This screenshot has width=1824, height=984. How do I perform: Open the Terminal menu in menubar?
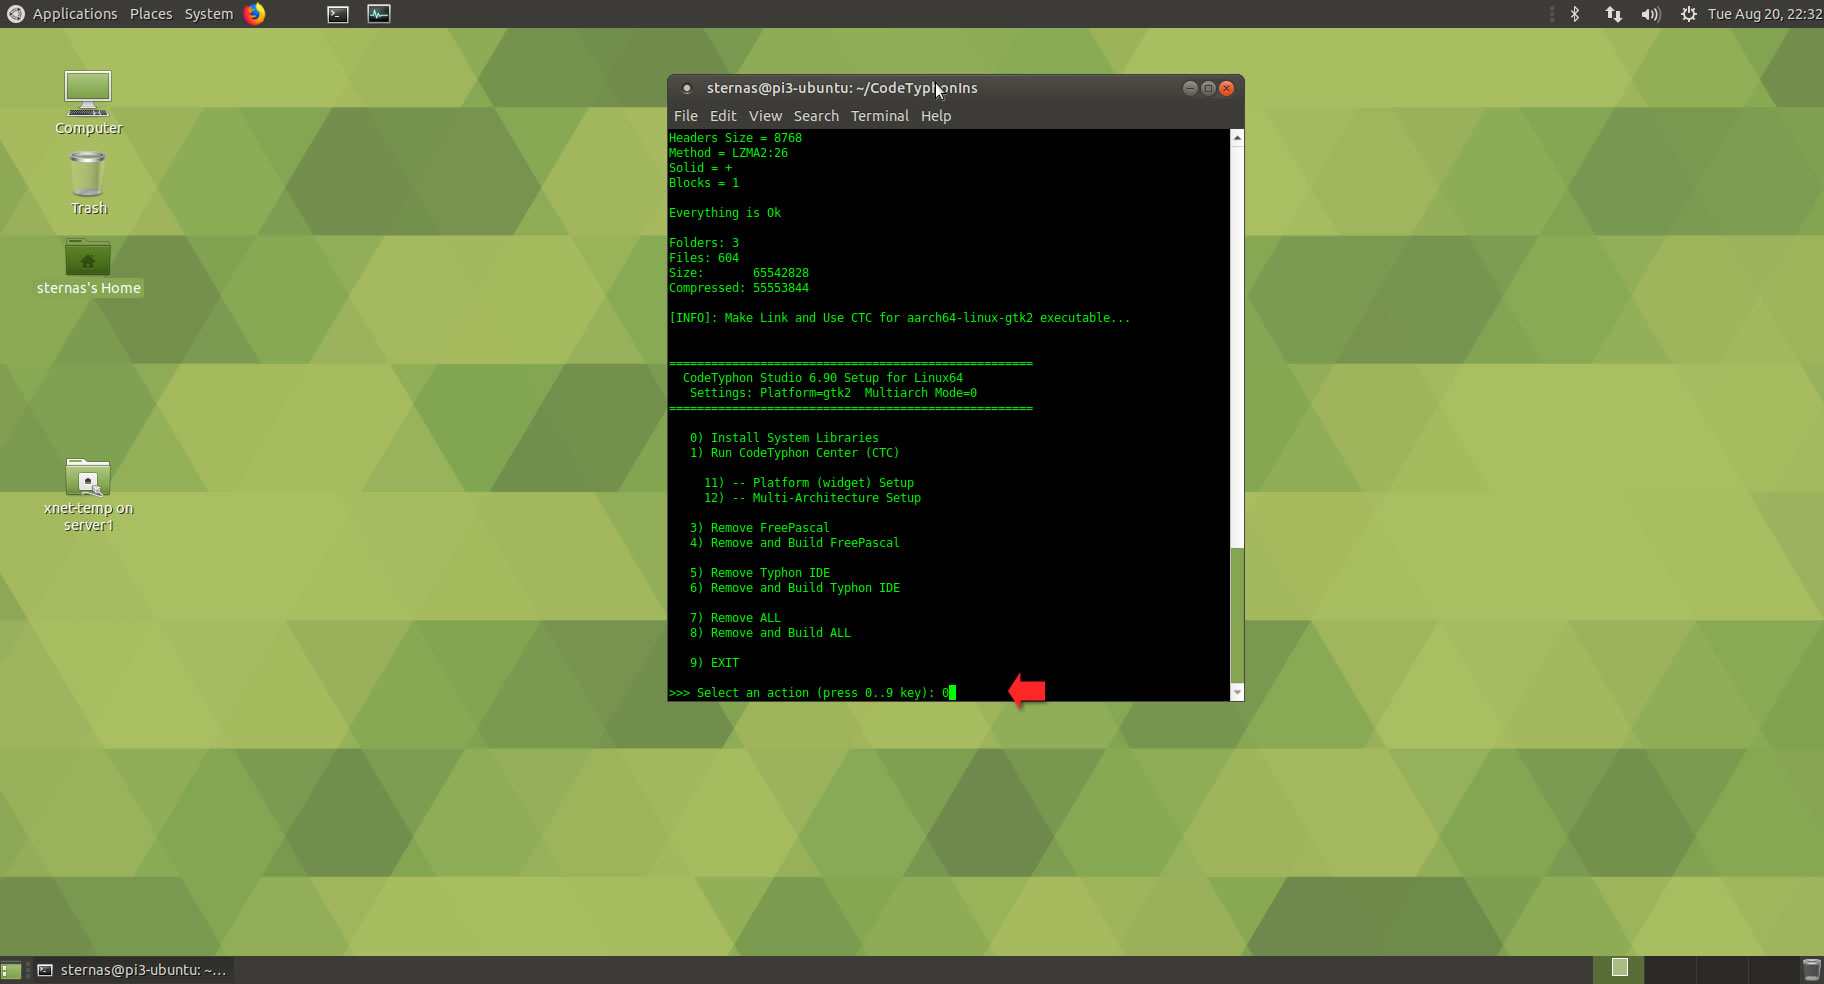tap(880, 116)
